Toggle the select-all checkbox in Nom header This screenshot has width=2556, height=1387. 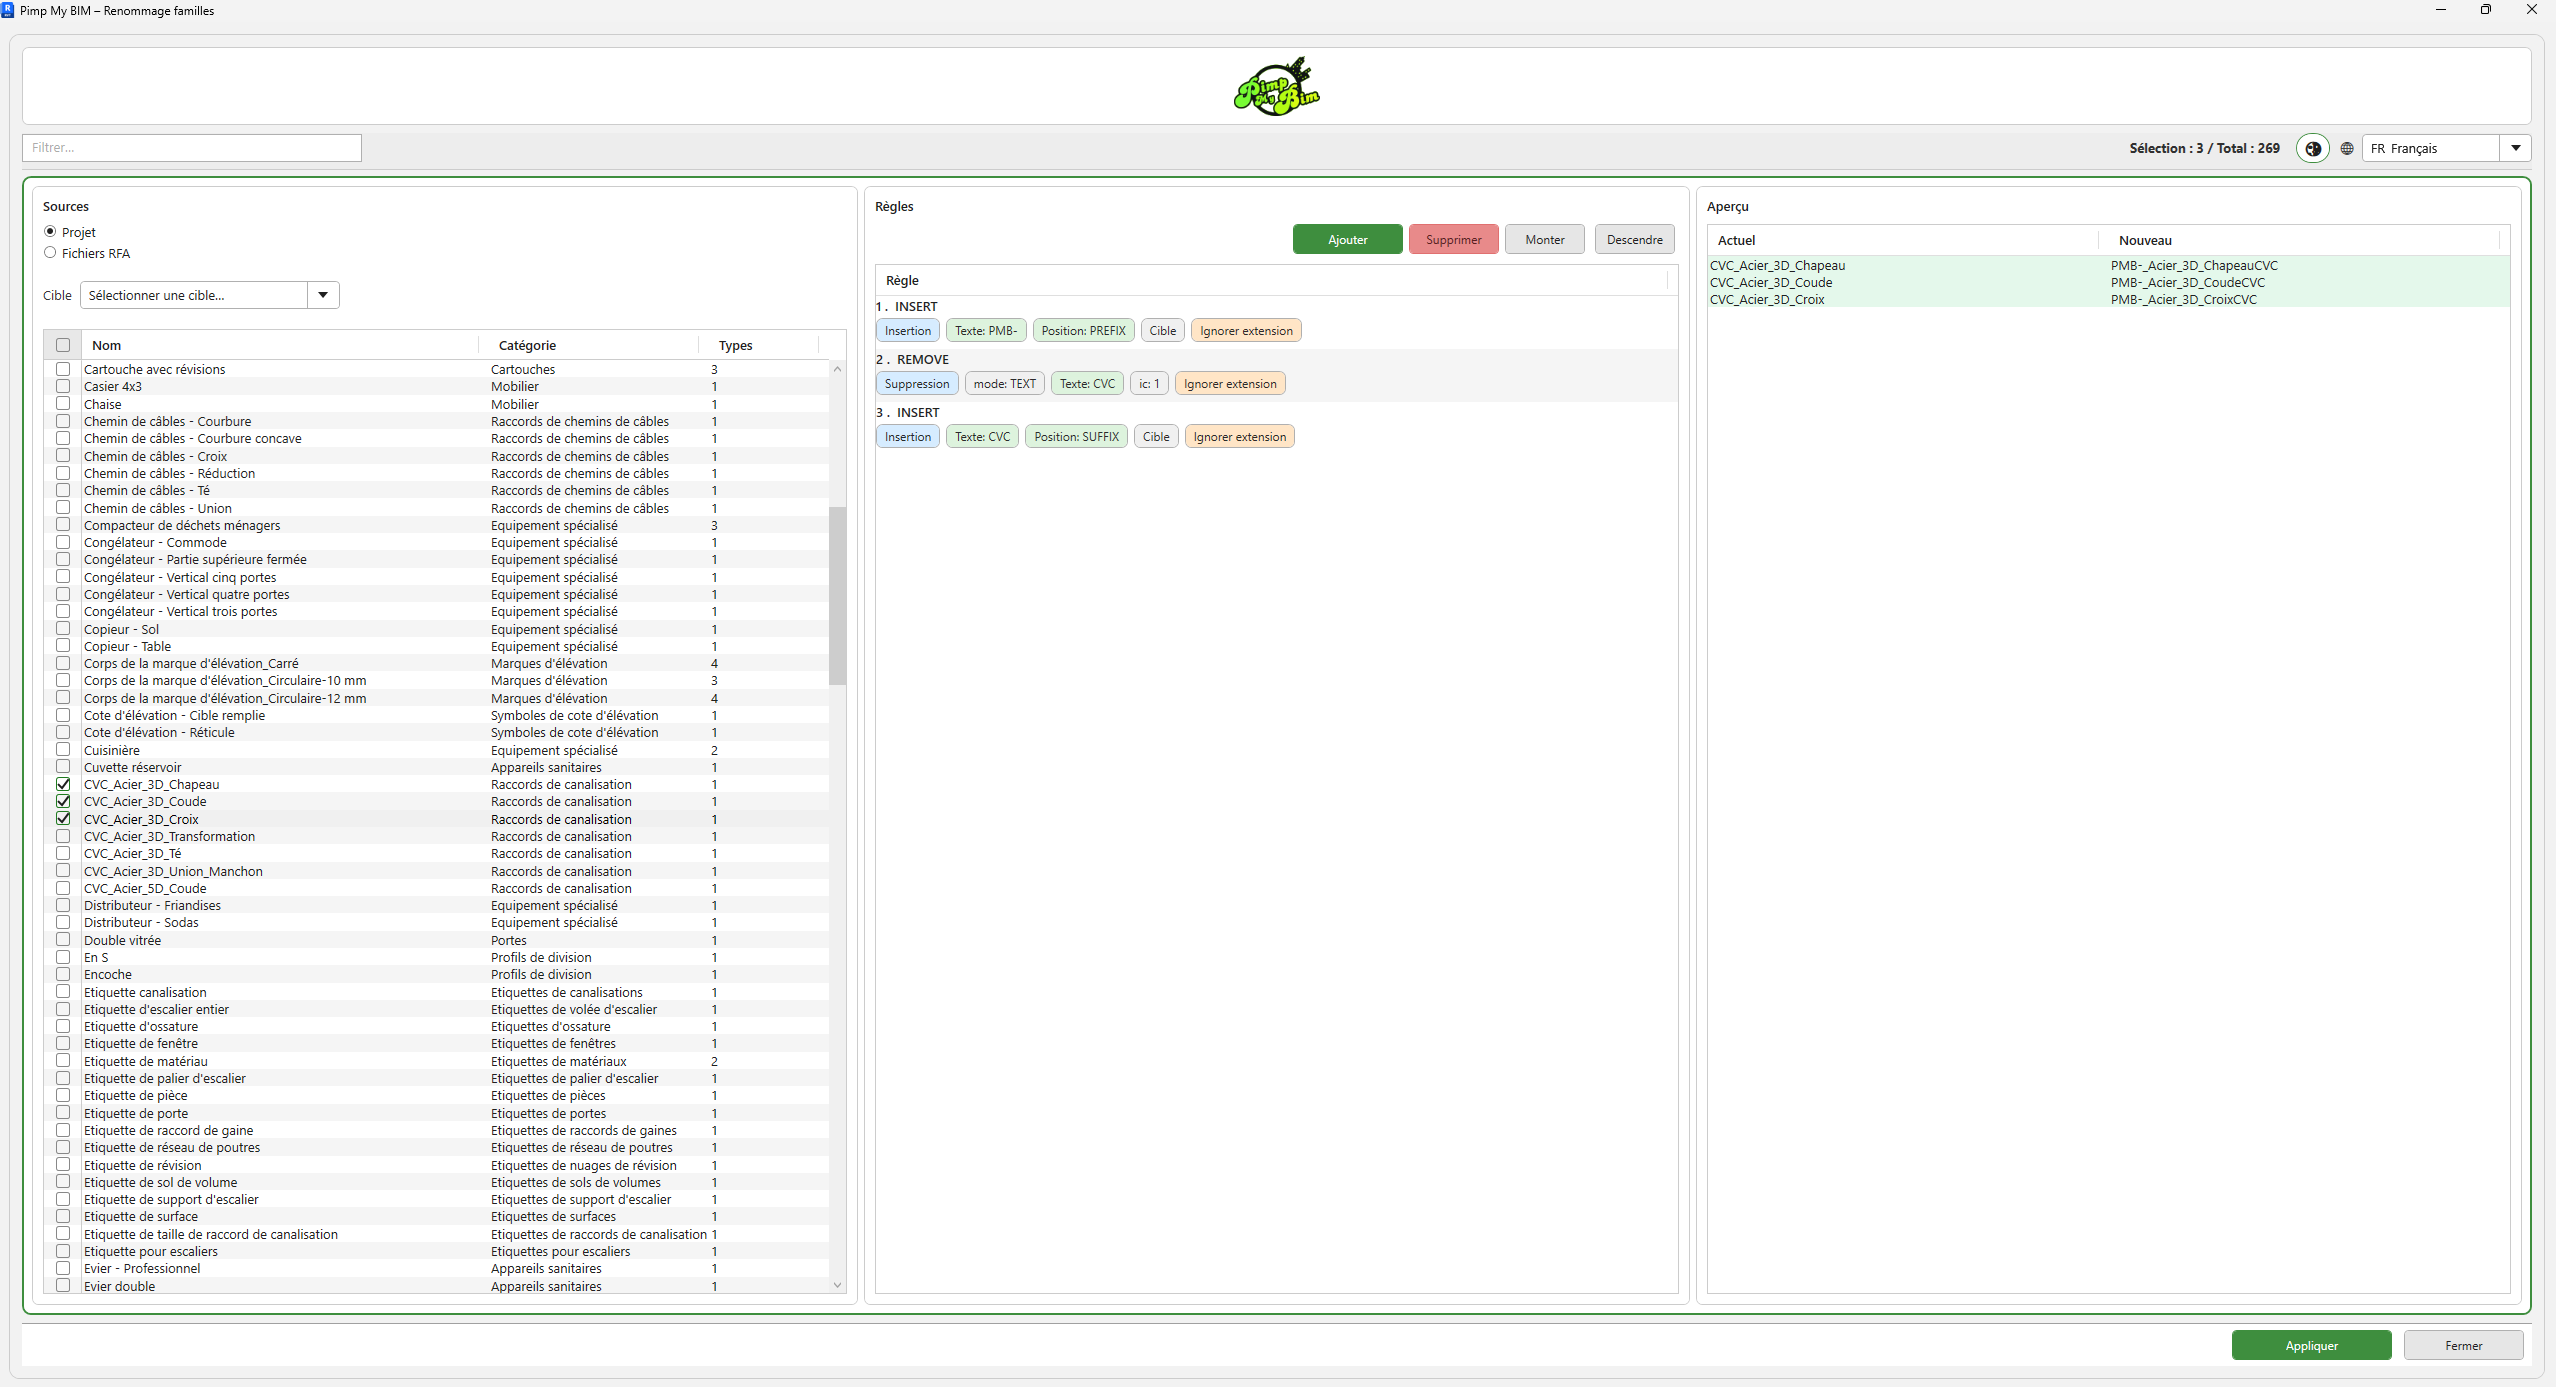tap(63, 345)
